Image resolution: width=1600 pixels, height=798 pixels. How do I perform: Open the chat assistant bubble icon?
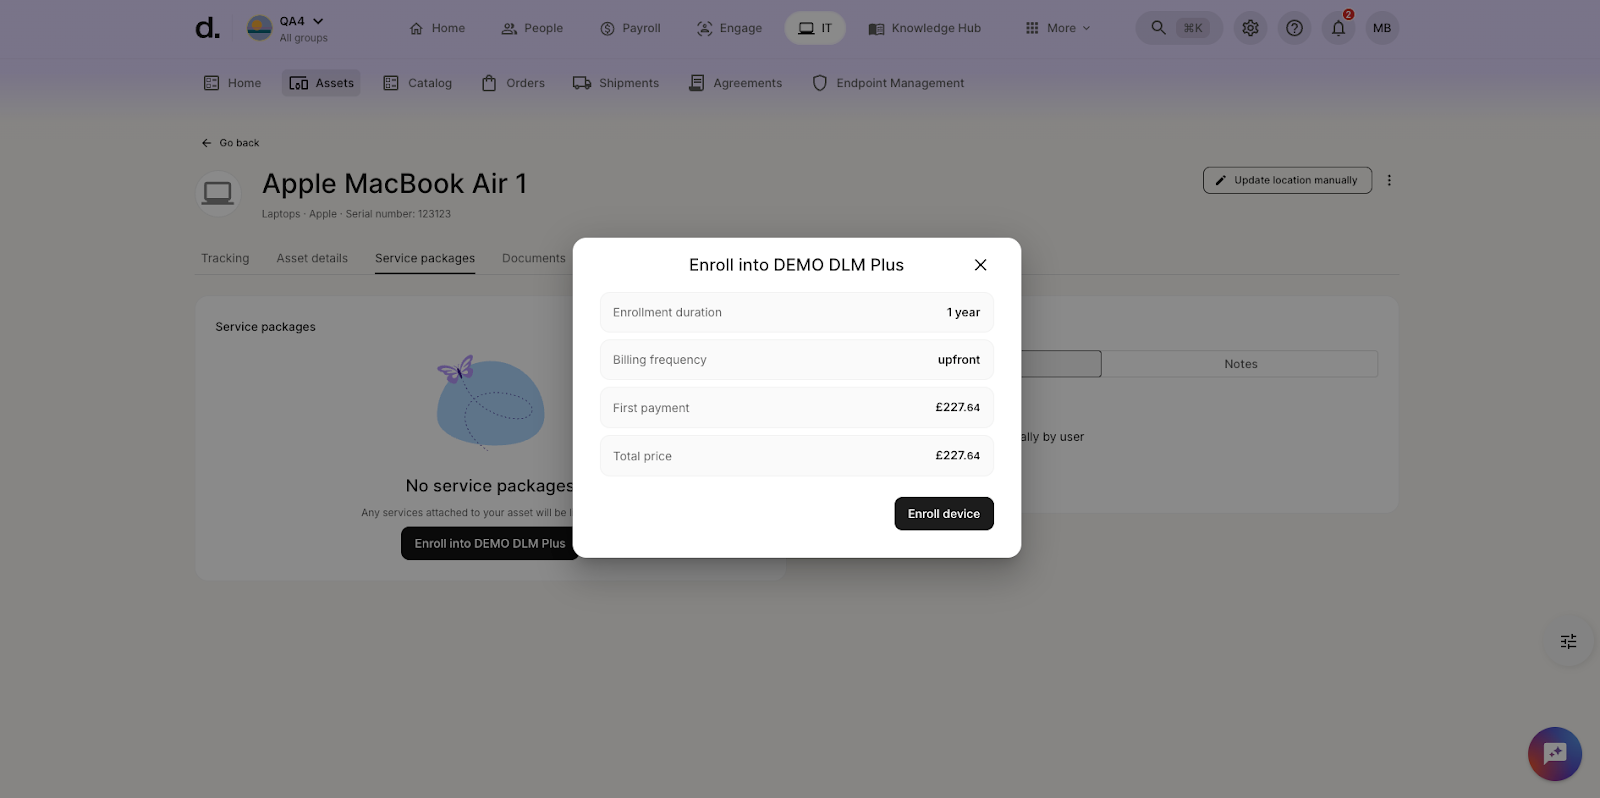[1554, 753]
